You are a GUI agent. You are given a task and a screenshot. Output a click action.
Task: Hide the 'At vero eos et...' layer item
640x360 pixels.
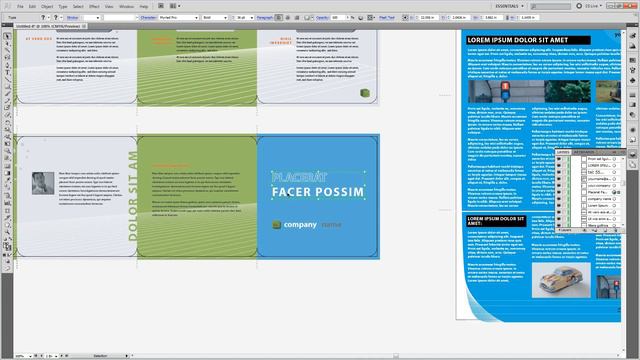(x=559, y=212)
